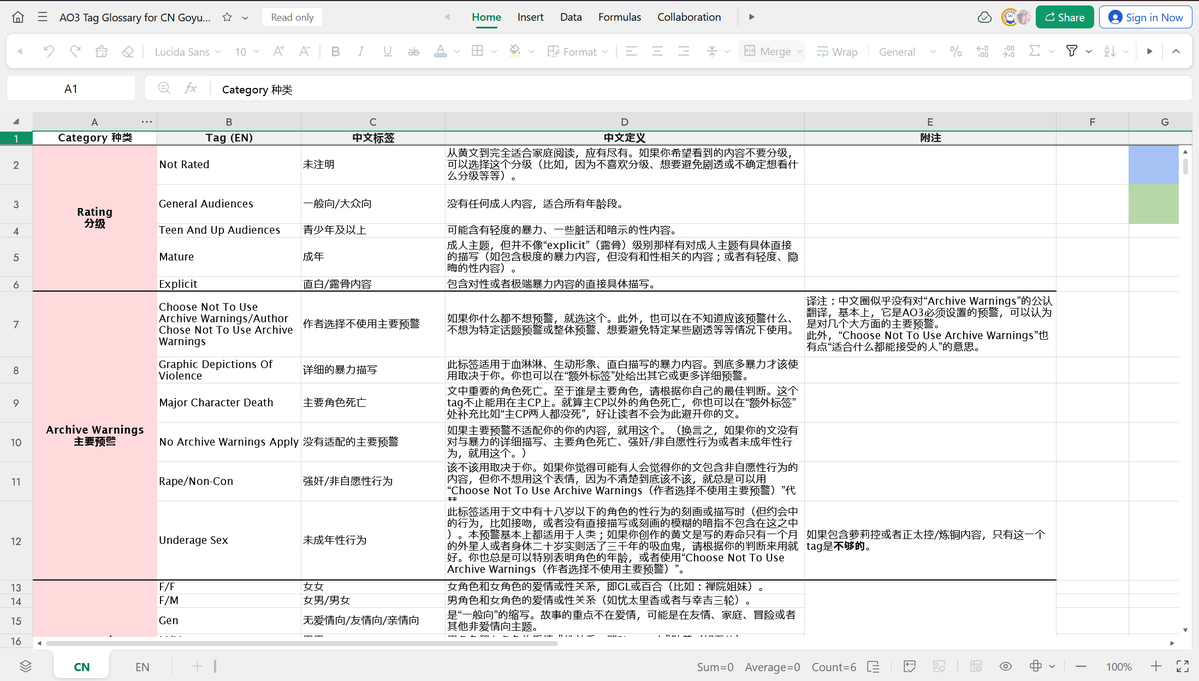
Task: Align text left
Action: click(631, 51)
